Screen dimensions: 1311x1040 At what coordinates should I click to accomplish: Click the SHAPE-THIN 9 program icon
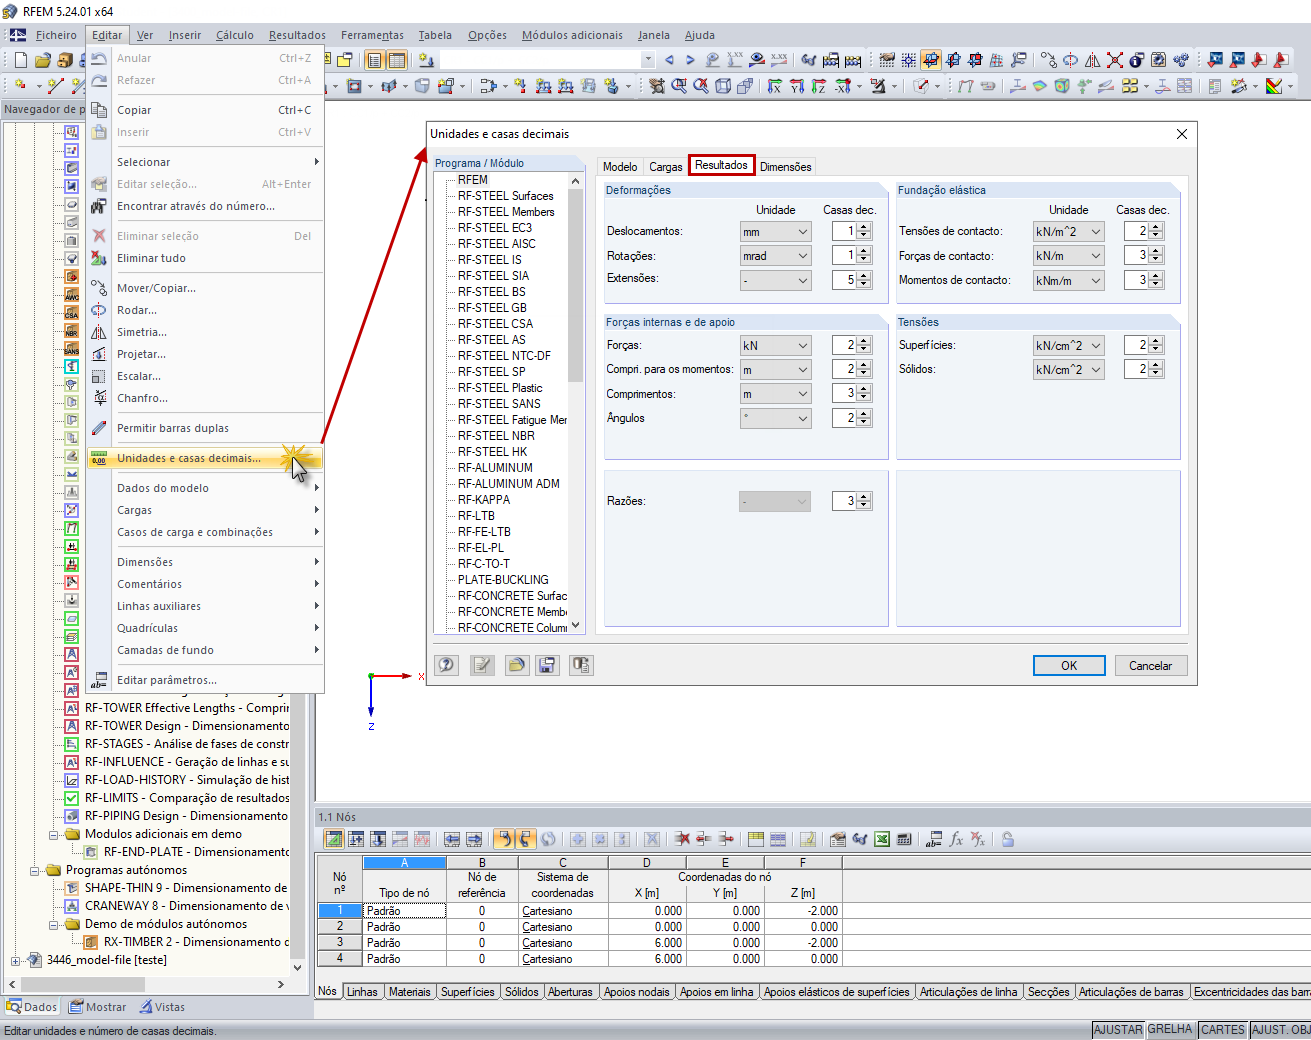(x=72, y=888)
